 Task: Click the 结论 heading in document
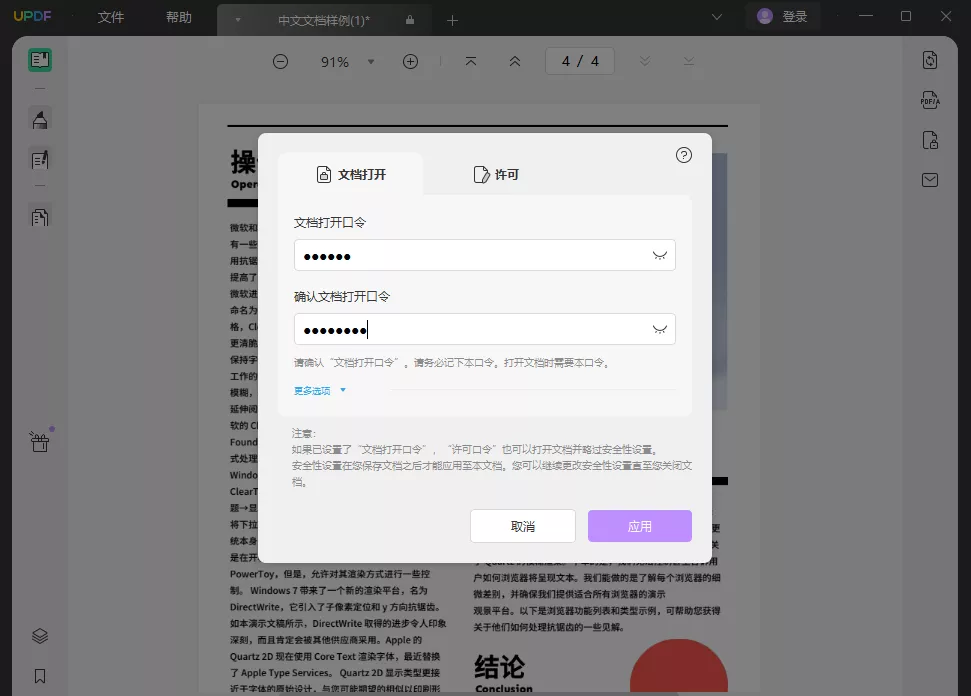500,667
